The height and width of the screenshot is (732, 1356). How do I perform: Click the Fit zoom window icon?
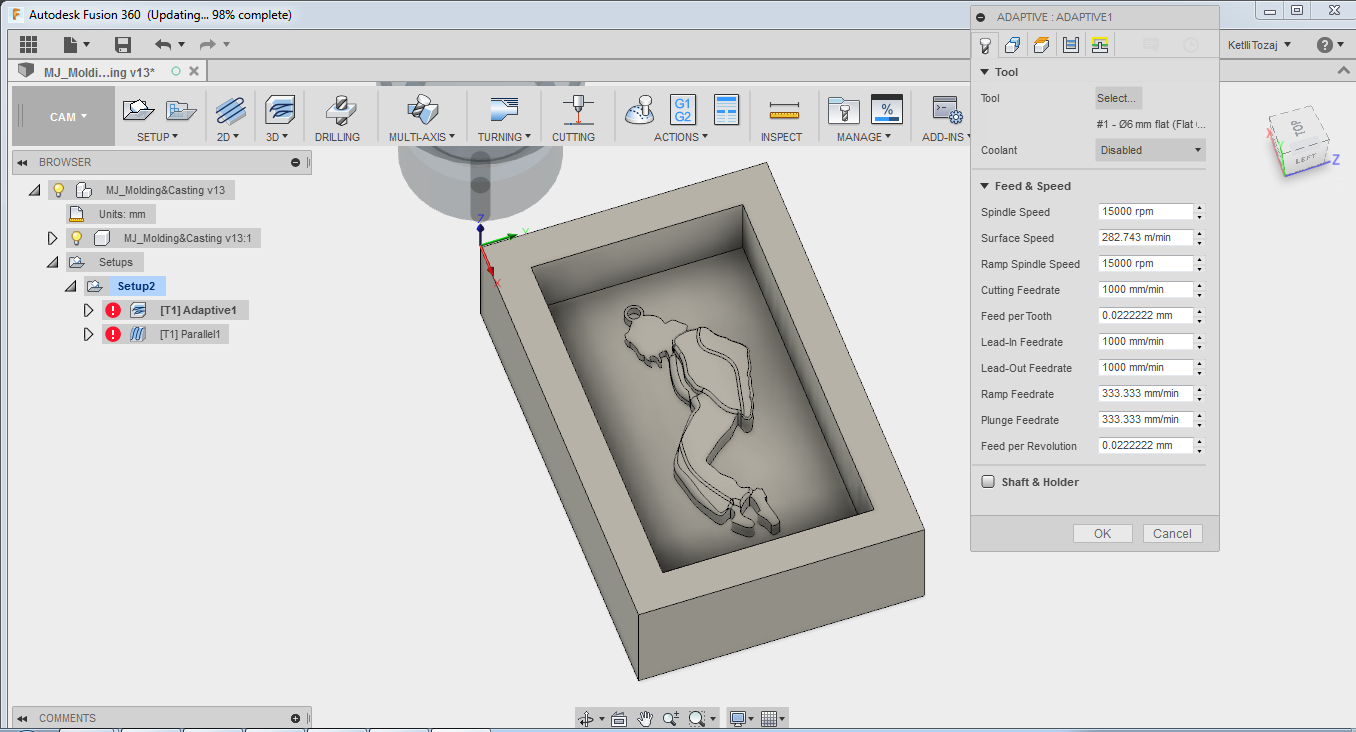697,718
